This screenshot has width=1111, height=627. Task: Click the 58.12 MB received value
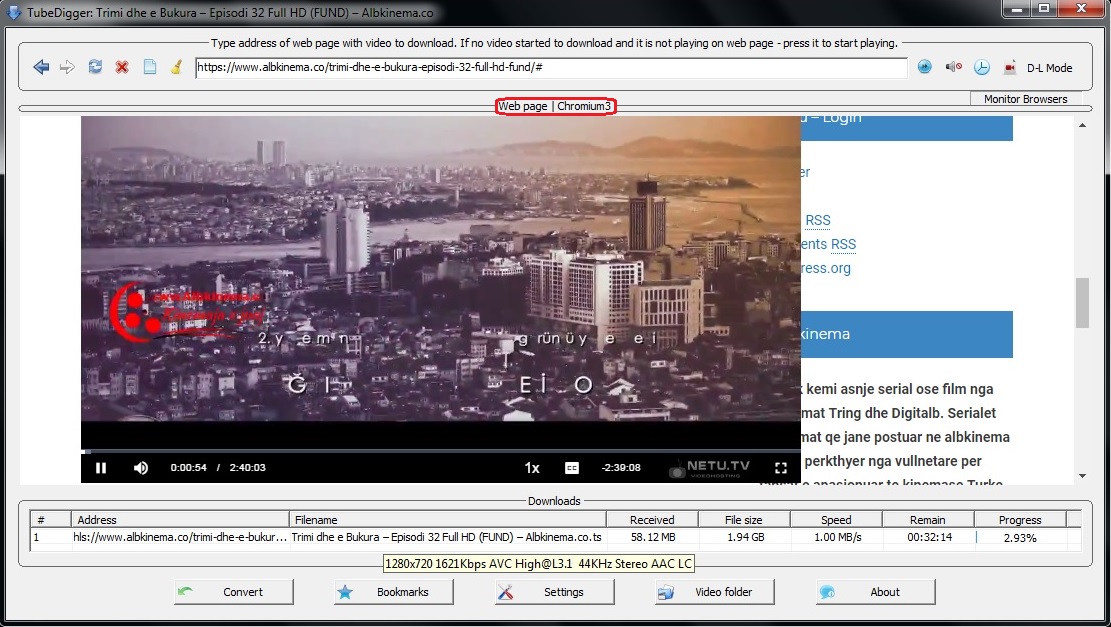653,538
